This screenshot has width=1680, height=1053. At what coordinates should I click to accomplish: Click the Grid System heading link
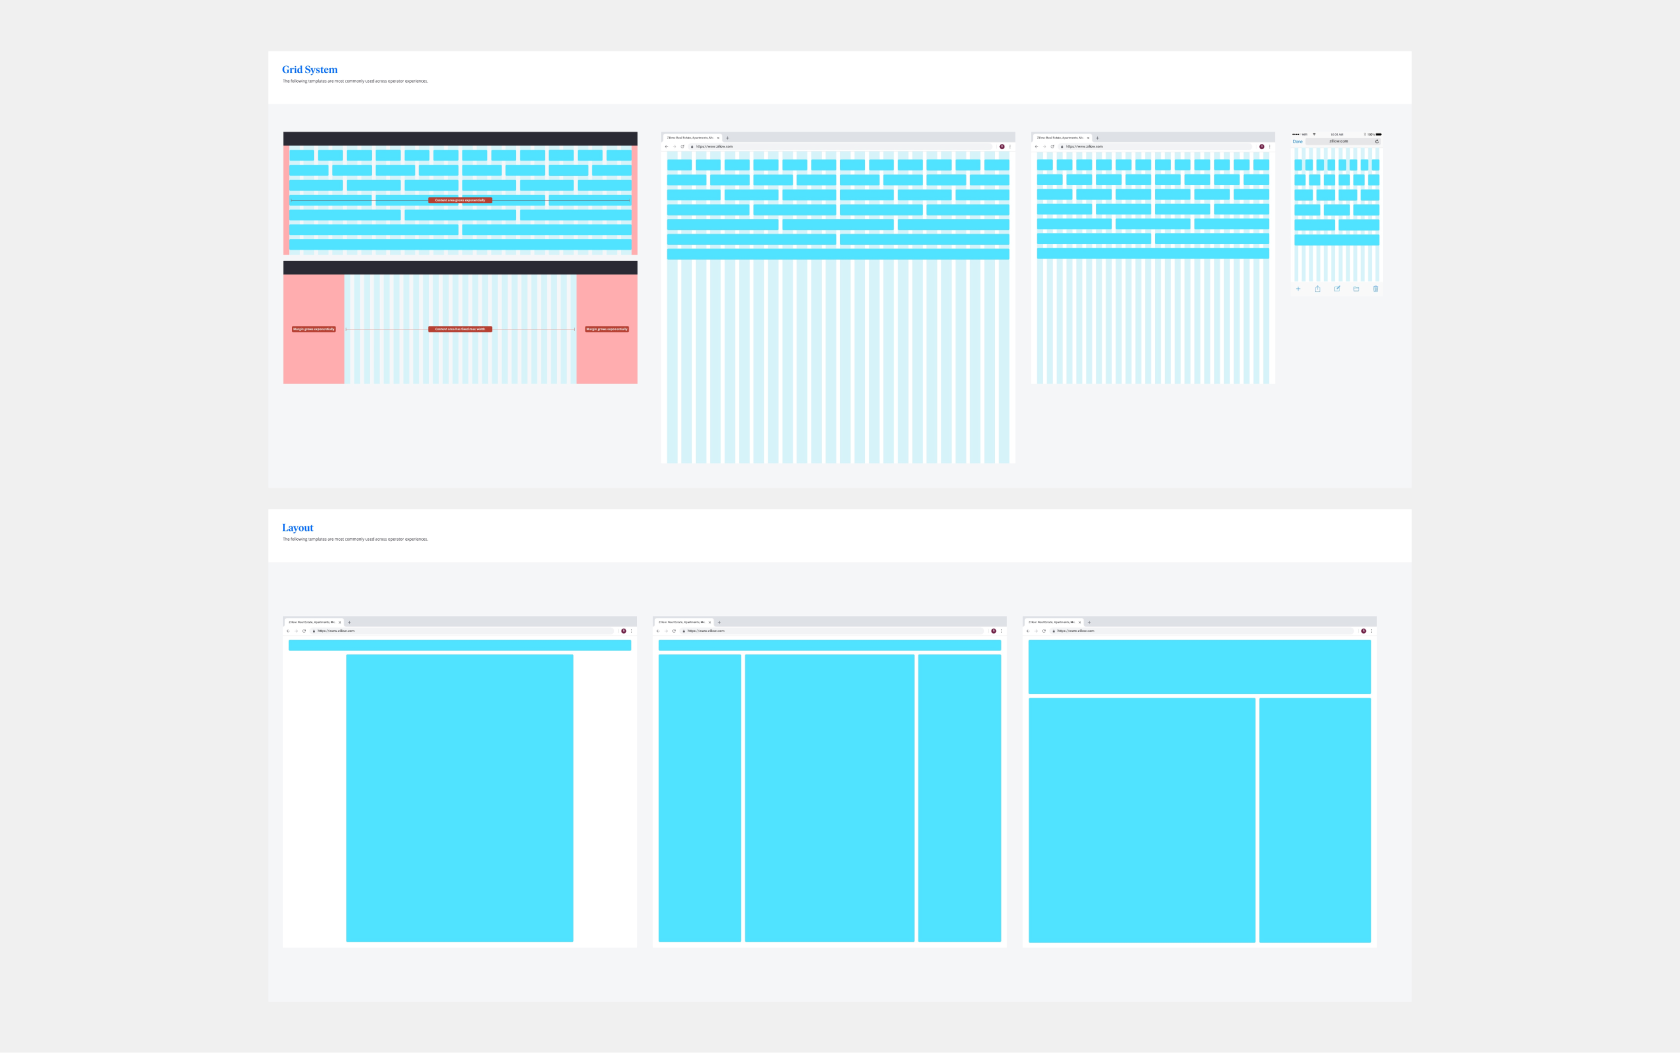click(310, 69)
